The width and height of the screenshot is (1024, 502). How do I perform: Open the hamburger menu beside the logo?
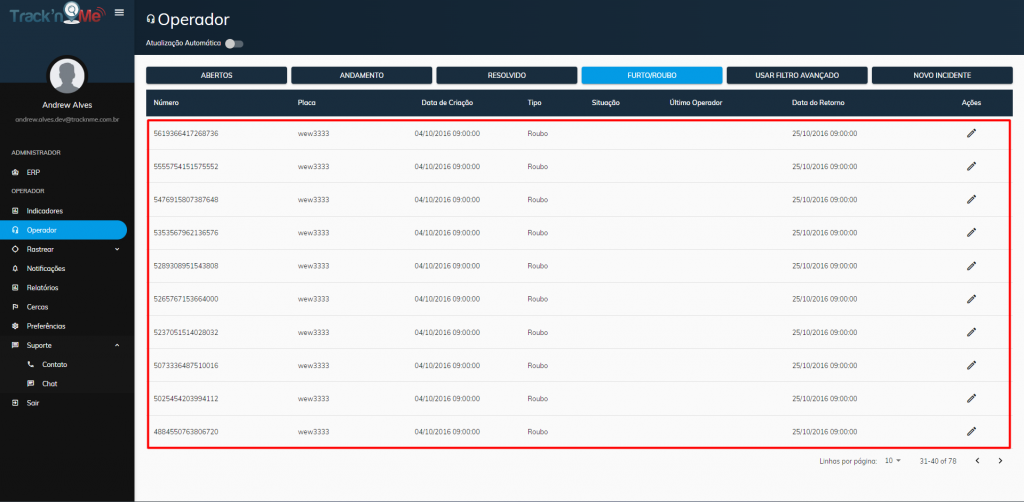click(x=119, y=12)
